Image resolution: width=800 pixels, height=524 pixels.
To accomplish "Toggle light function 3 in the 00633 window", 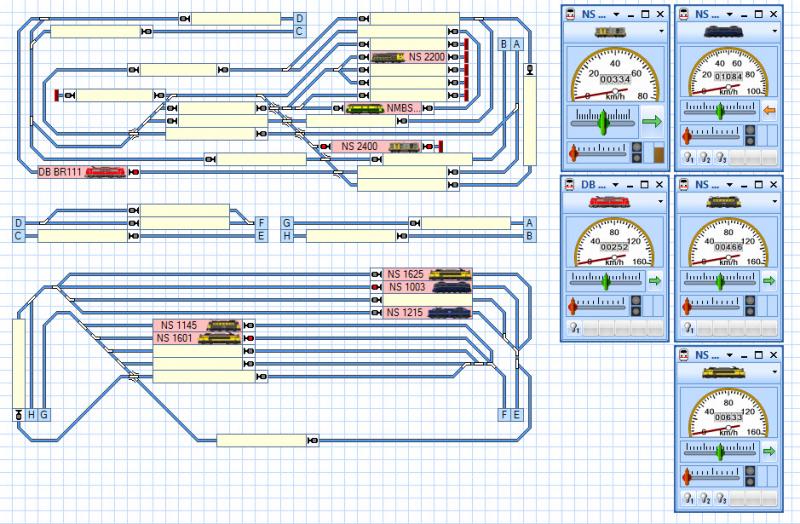I will click(720, 498).
